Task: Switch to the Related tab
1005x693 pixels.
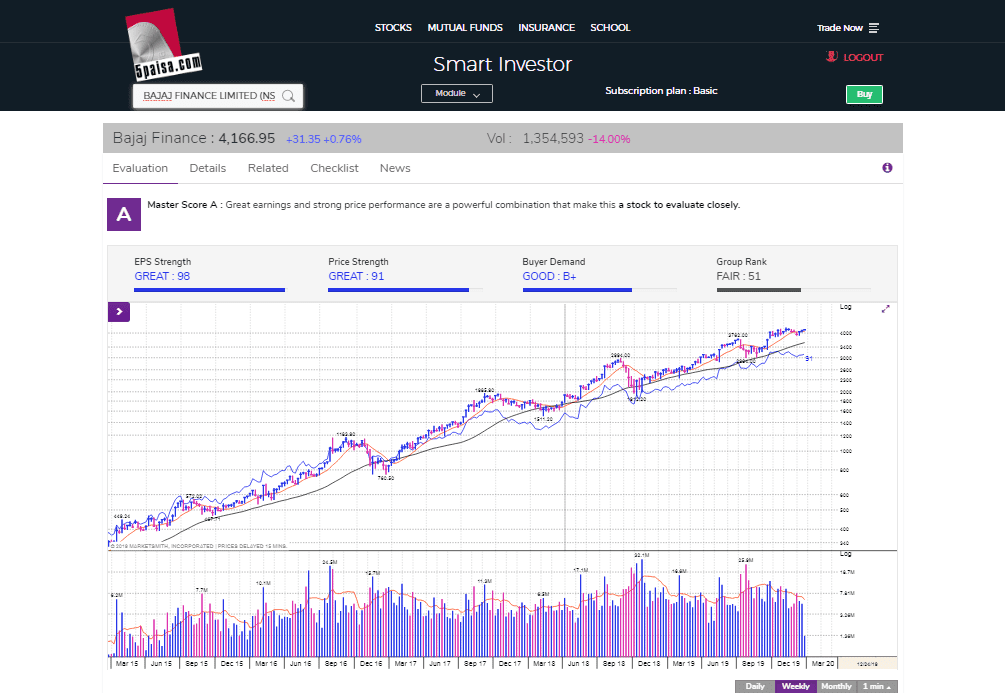Action: point(268,168)
